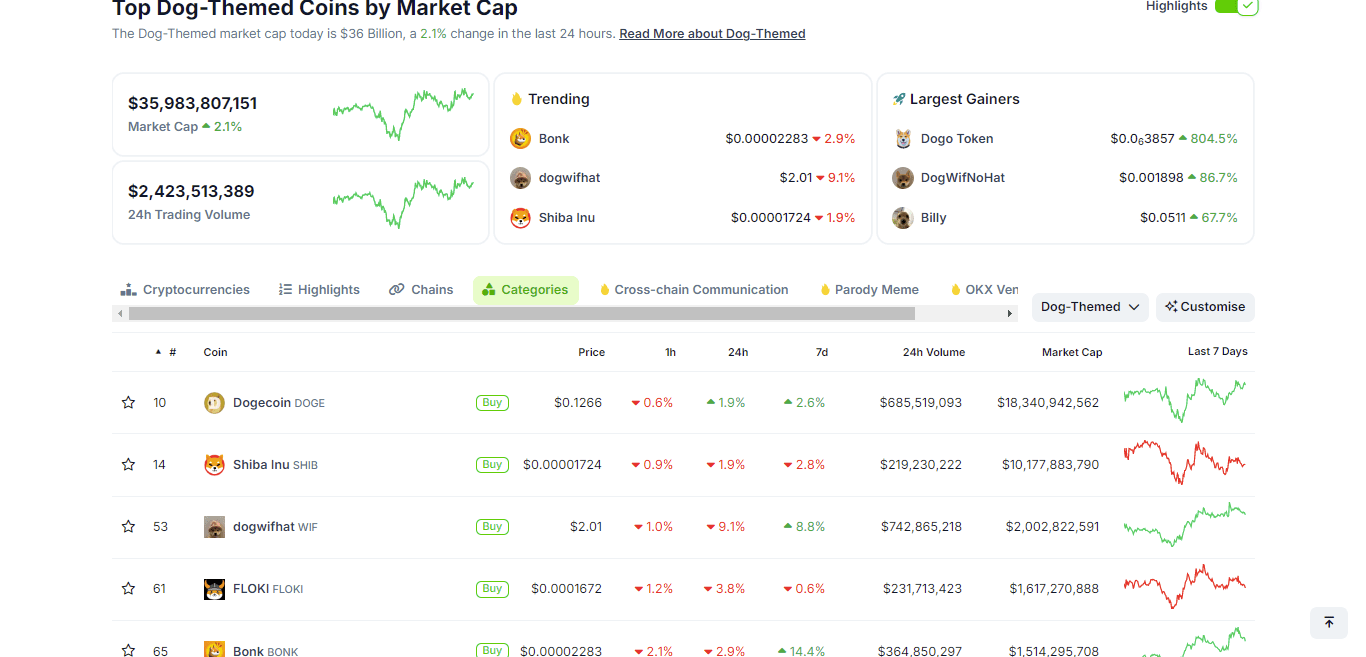Click the Dogo Token icon

(x=903, y=139)
